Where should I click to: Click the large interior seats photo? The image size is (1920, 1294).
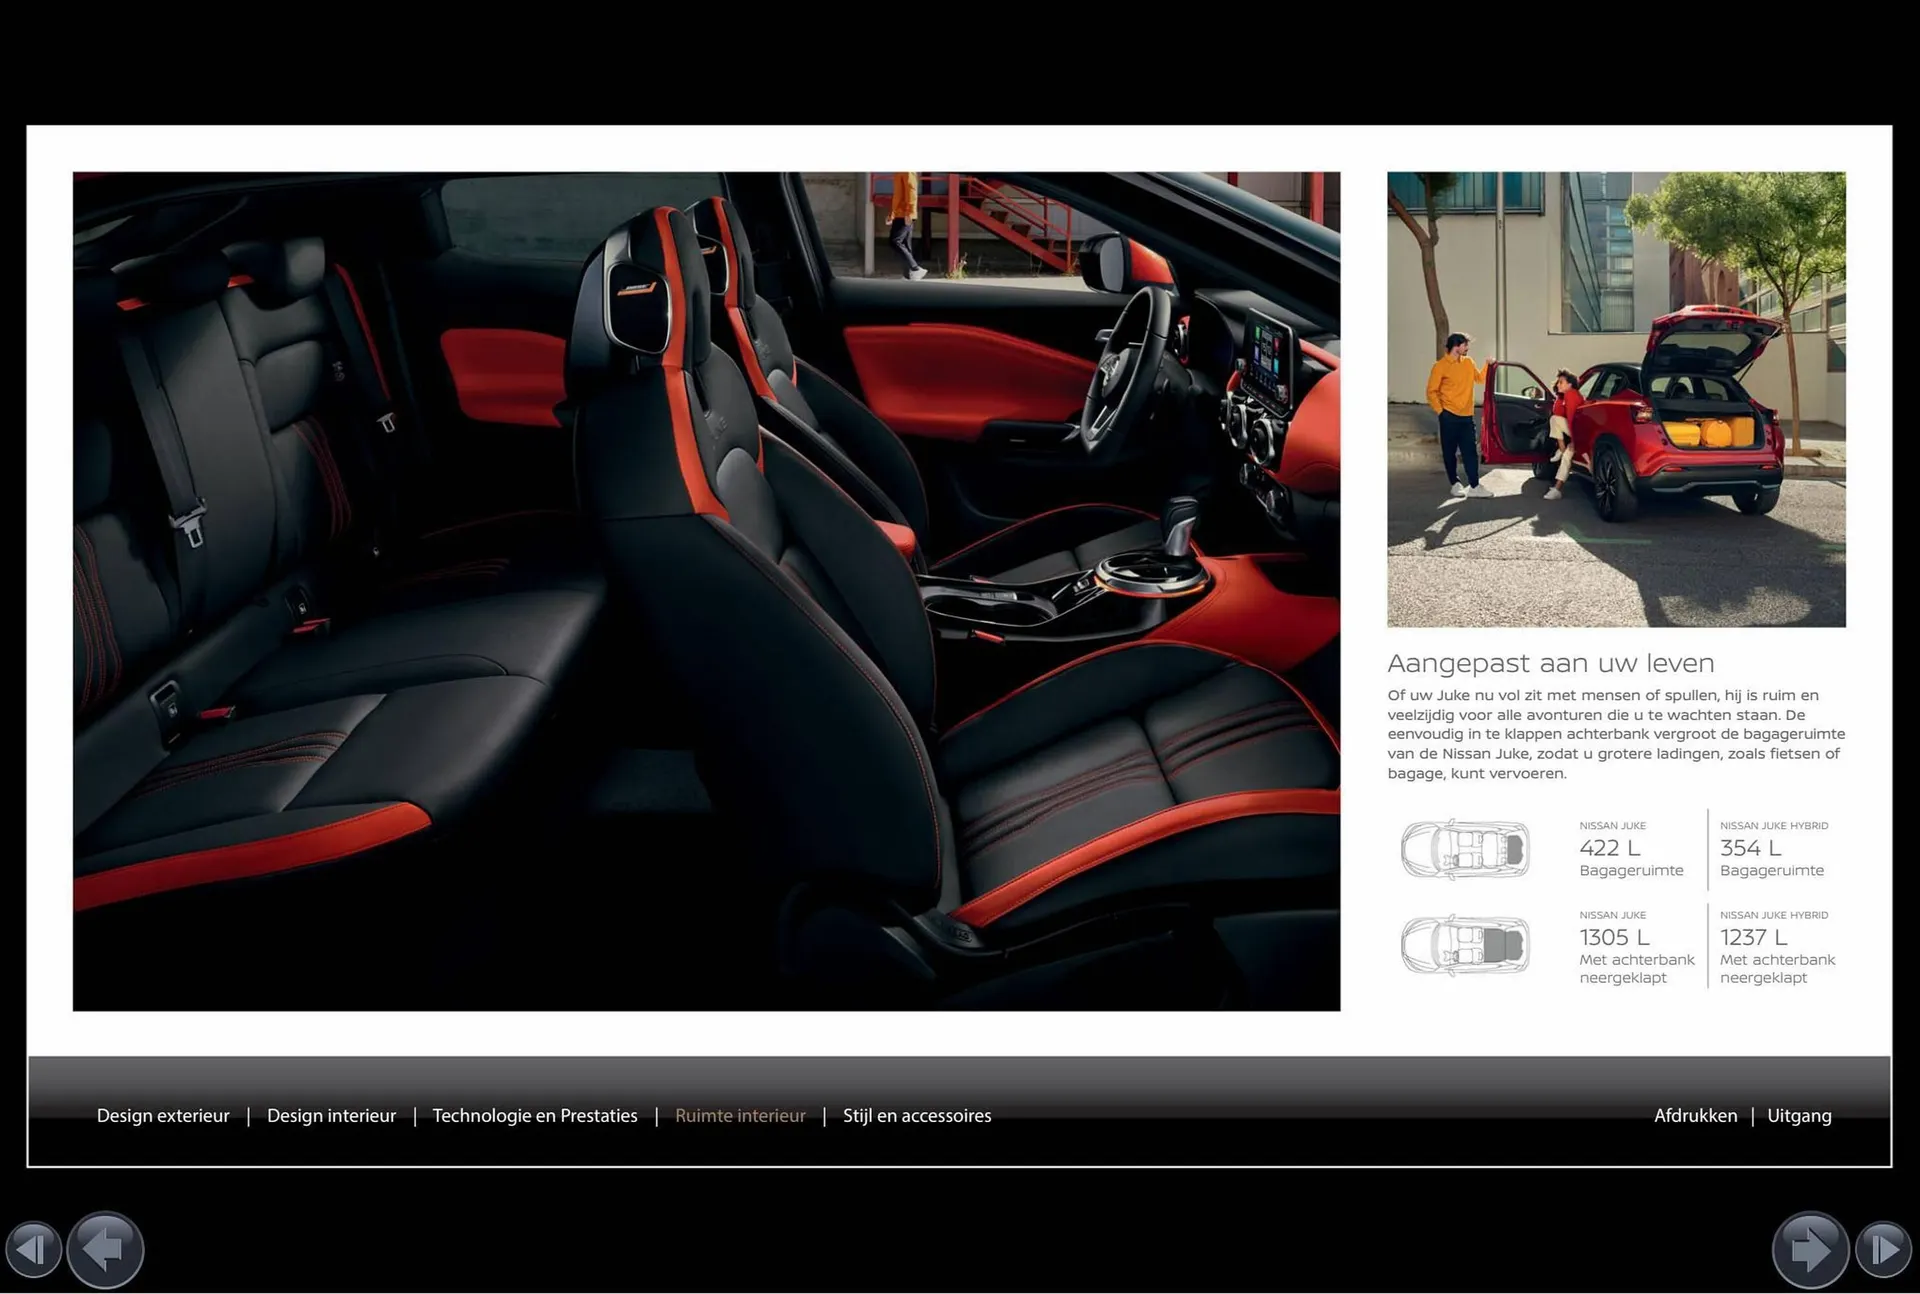[x=706, y=591]
